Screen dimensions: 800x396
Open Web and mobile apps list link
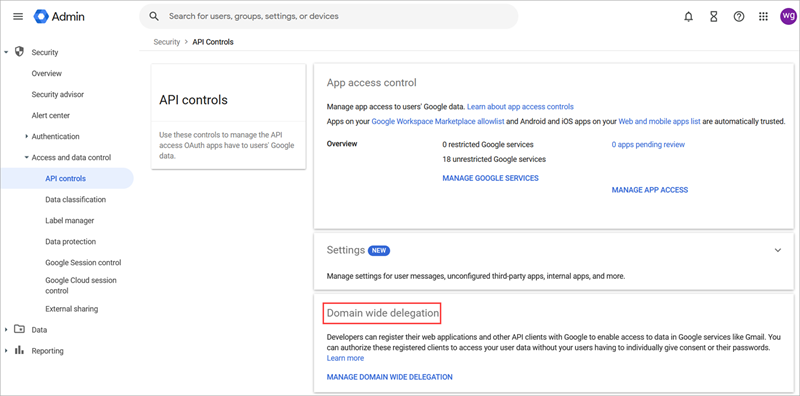click(x=659, y=121)
